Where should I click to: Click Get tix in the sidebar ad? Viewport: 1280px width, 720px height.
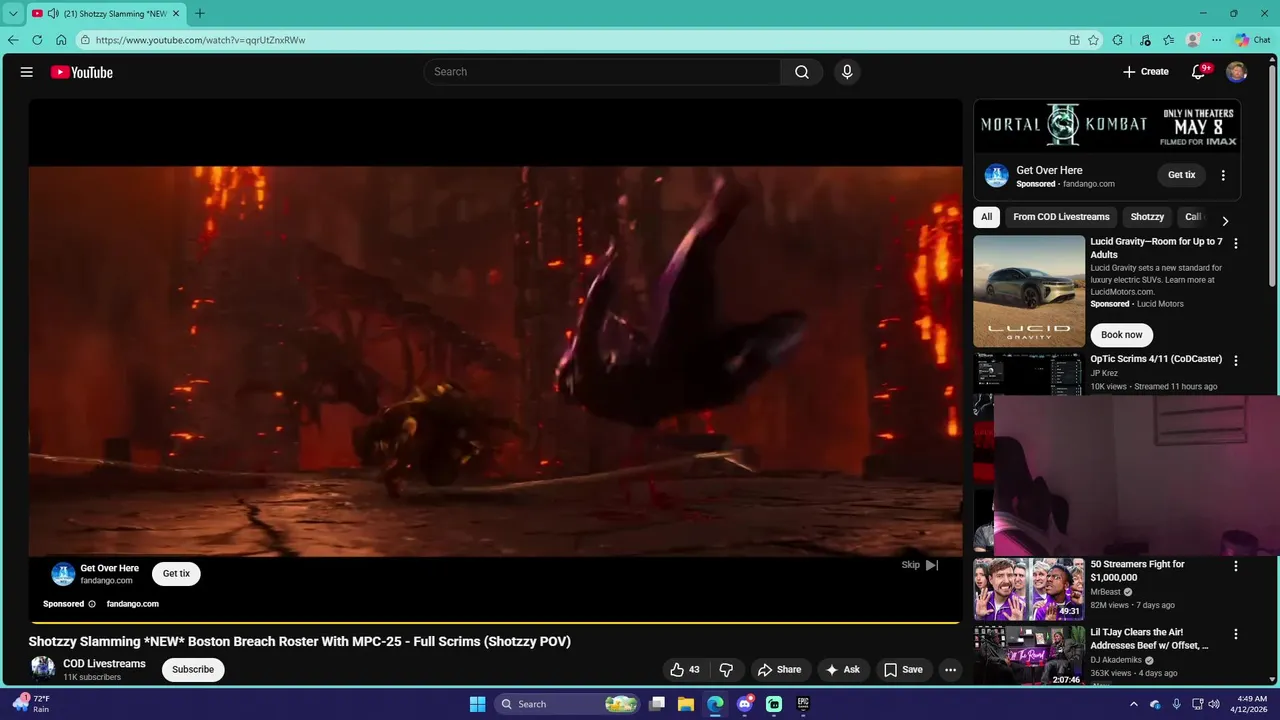(1182, 175)
